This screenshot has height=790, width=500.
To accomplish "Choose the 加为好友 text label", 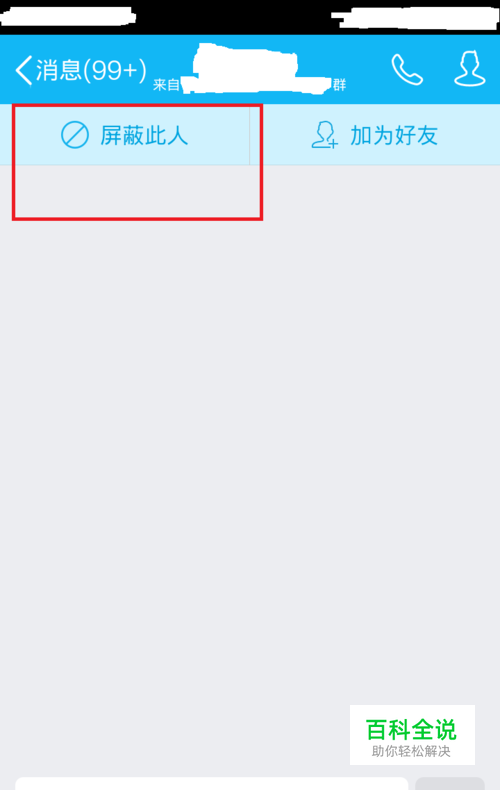I will 394,136.
